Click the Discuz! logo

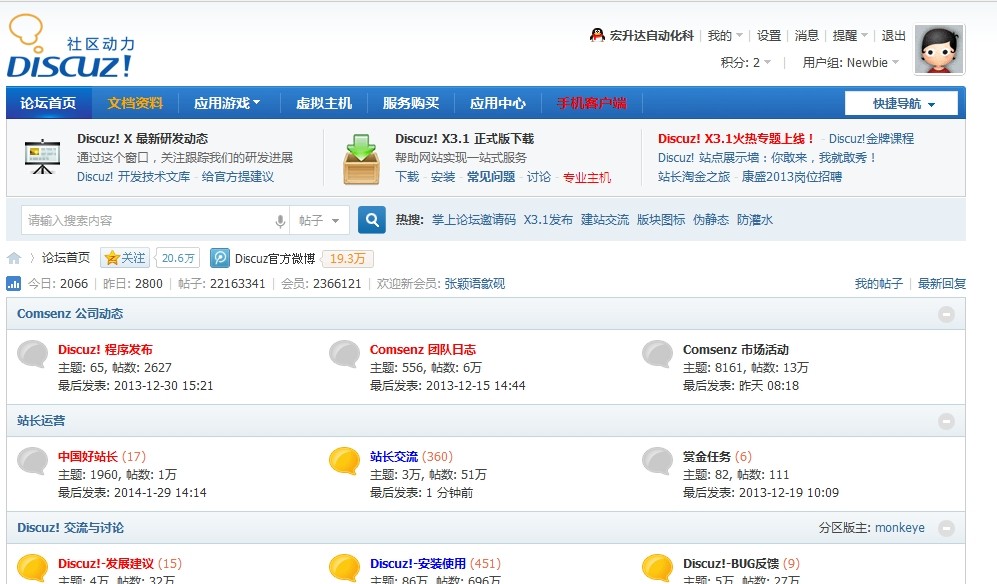[71, 47]
